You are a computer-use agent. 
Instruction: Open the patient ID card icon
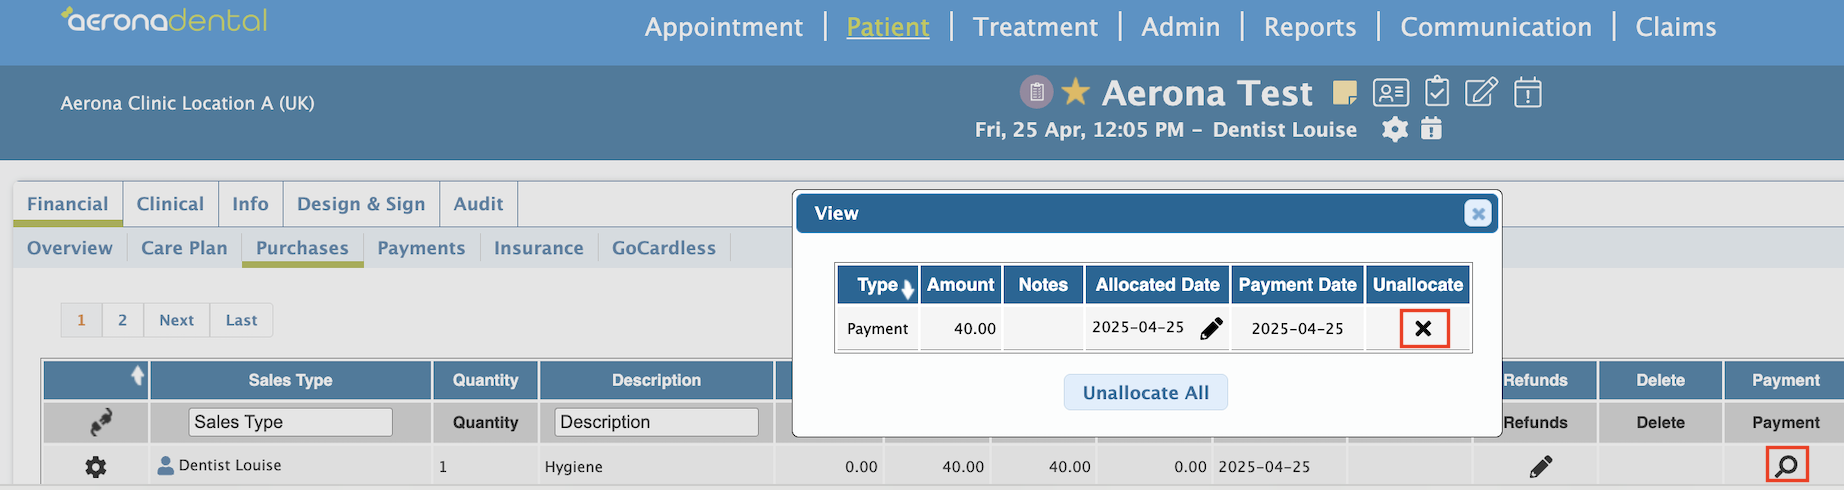pos(1390,93)
